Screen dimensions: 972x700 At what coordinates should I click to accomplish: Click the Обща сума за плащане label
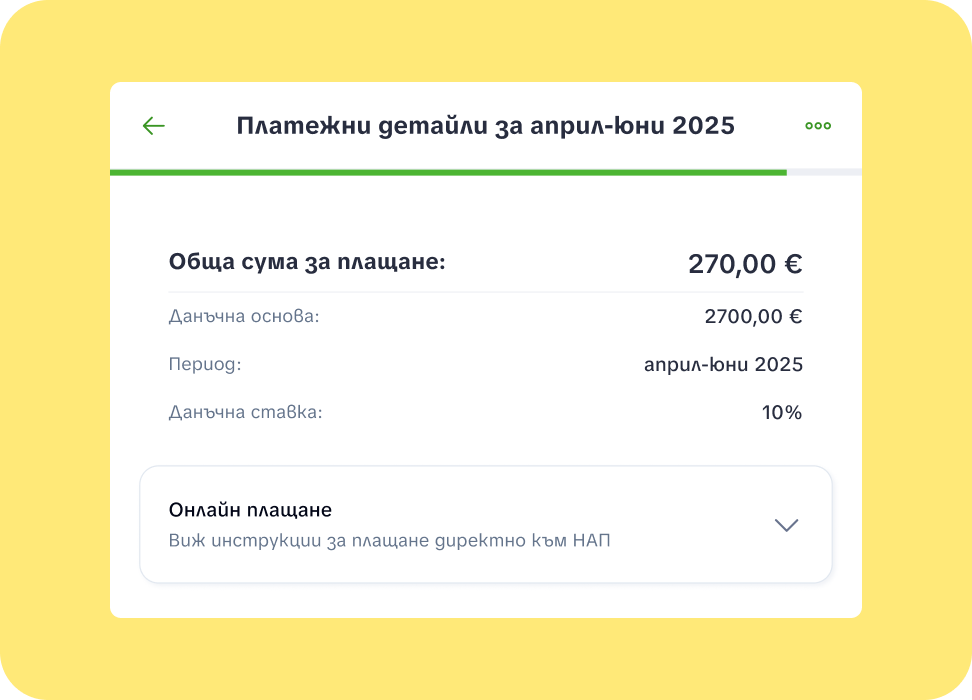coord(307,261)
